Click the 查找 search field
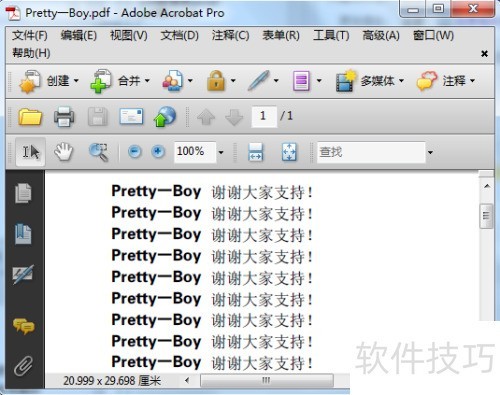The height and width of the screenshot is (395, 500). [x=371, y=152]
